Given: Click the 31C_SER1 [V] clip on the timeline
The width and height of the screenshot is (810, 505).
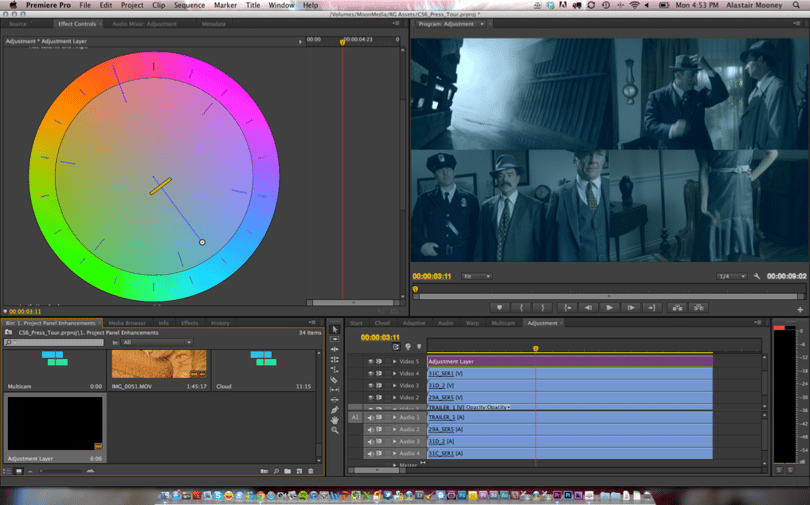Looking at the screenshot, I should tap(570, 373).
